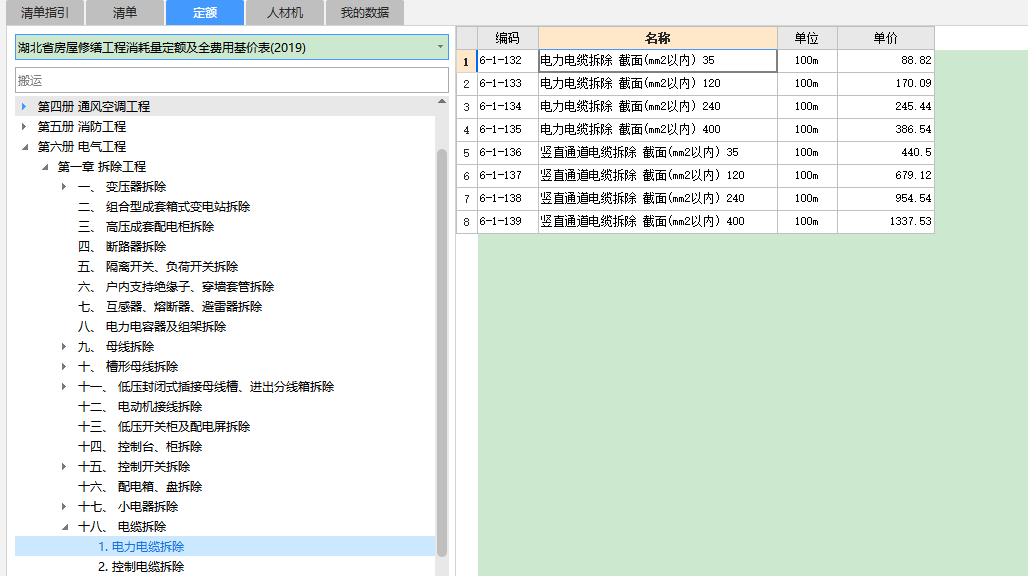The width and height of the screenshot is (1028, 576).
Task: Click price cell 1337.53
Action: point(886,221)
